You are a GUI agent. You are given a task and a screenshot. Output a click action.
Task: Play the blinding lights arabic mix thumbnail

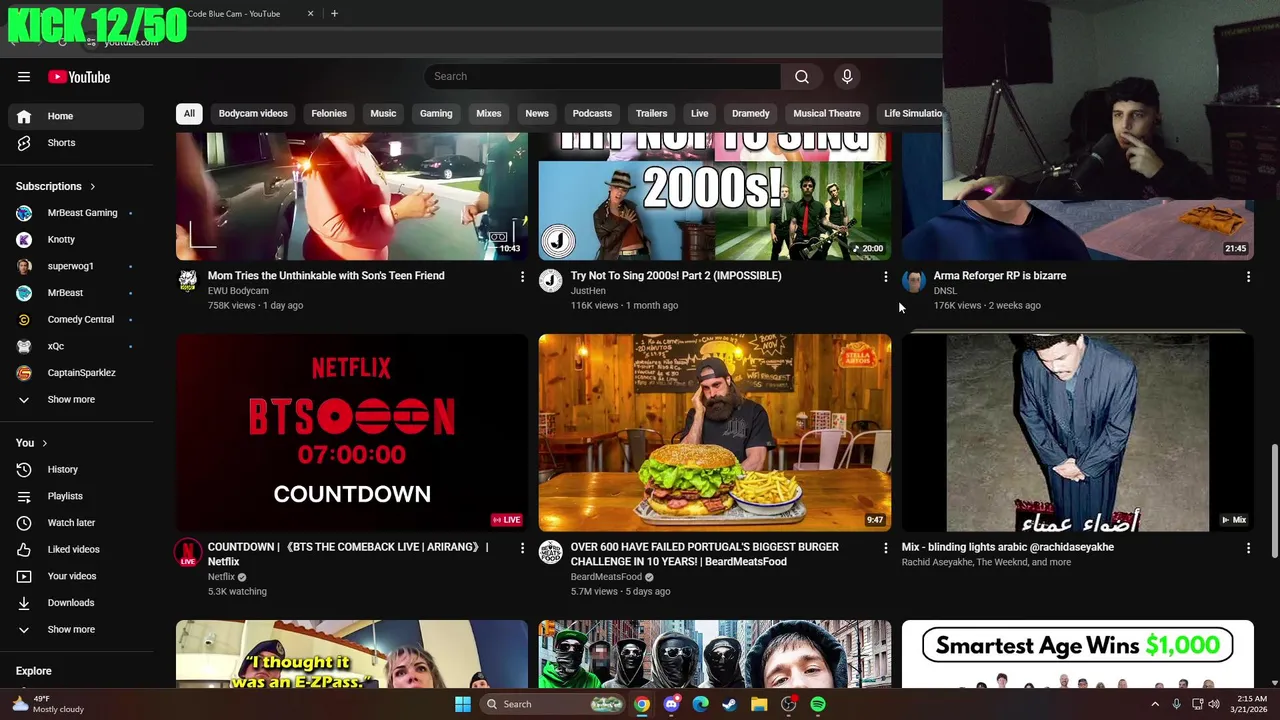point(1078,432)
